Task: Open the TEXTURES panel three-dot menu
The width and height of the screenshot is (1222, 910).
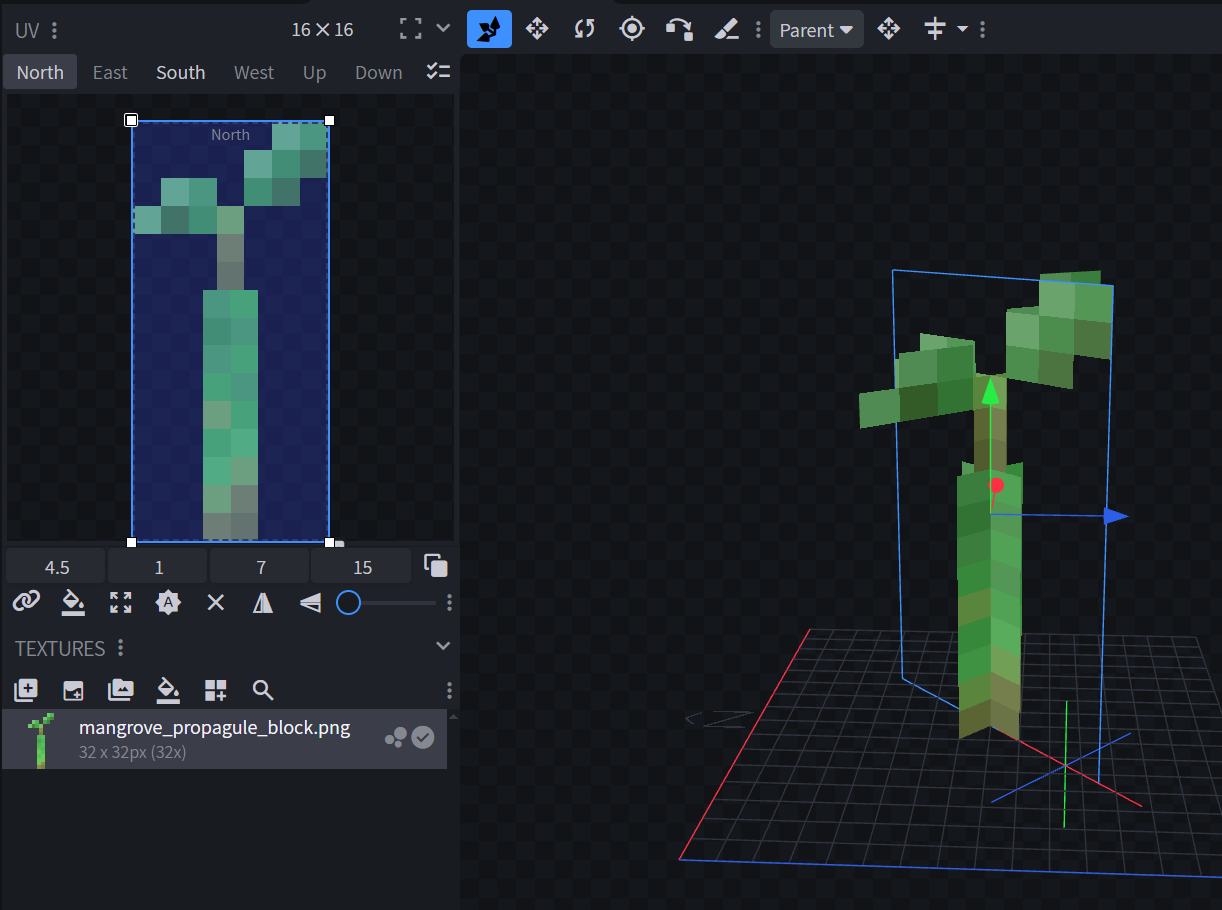Action: tap(120, 648)
